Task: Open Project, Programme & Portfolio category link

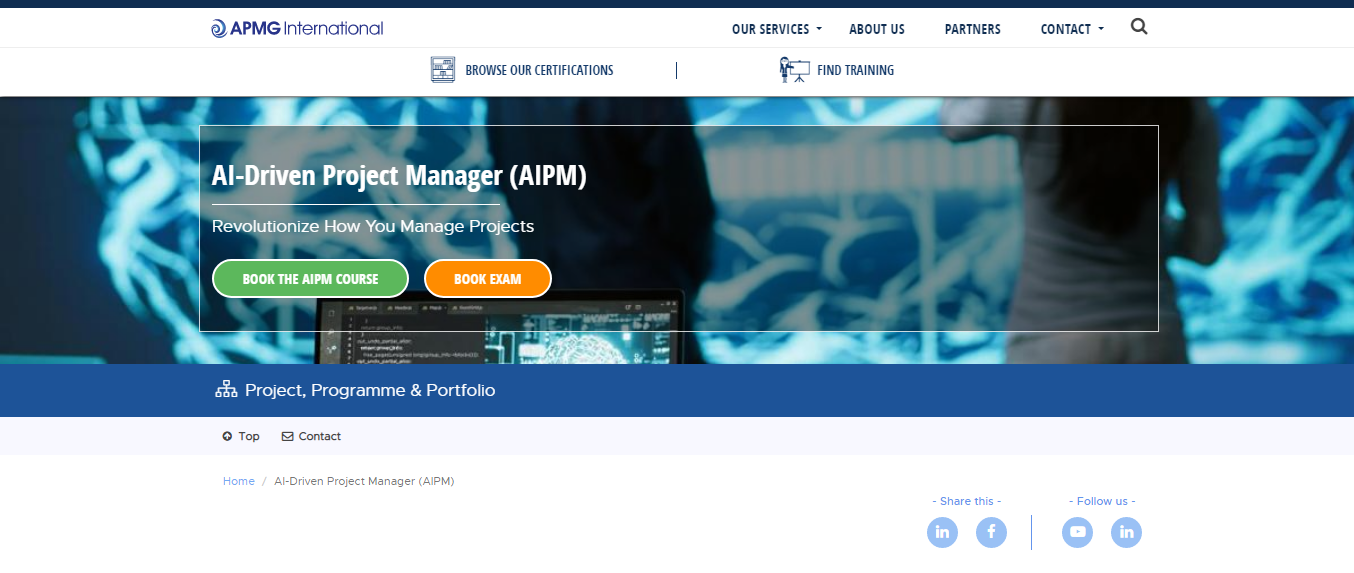Action: (370, 390)
